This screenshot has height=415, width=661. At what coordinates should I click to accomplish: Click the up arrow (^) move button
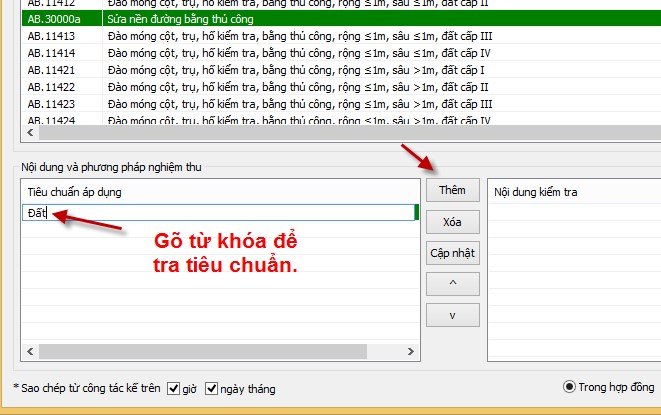[x=452, y=283]
